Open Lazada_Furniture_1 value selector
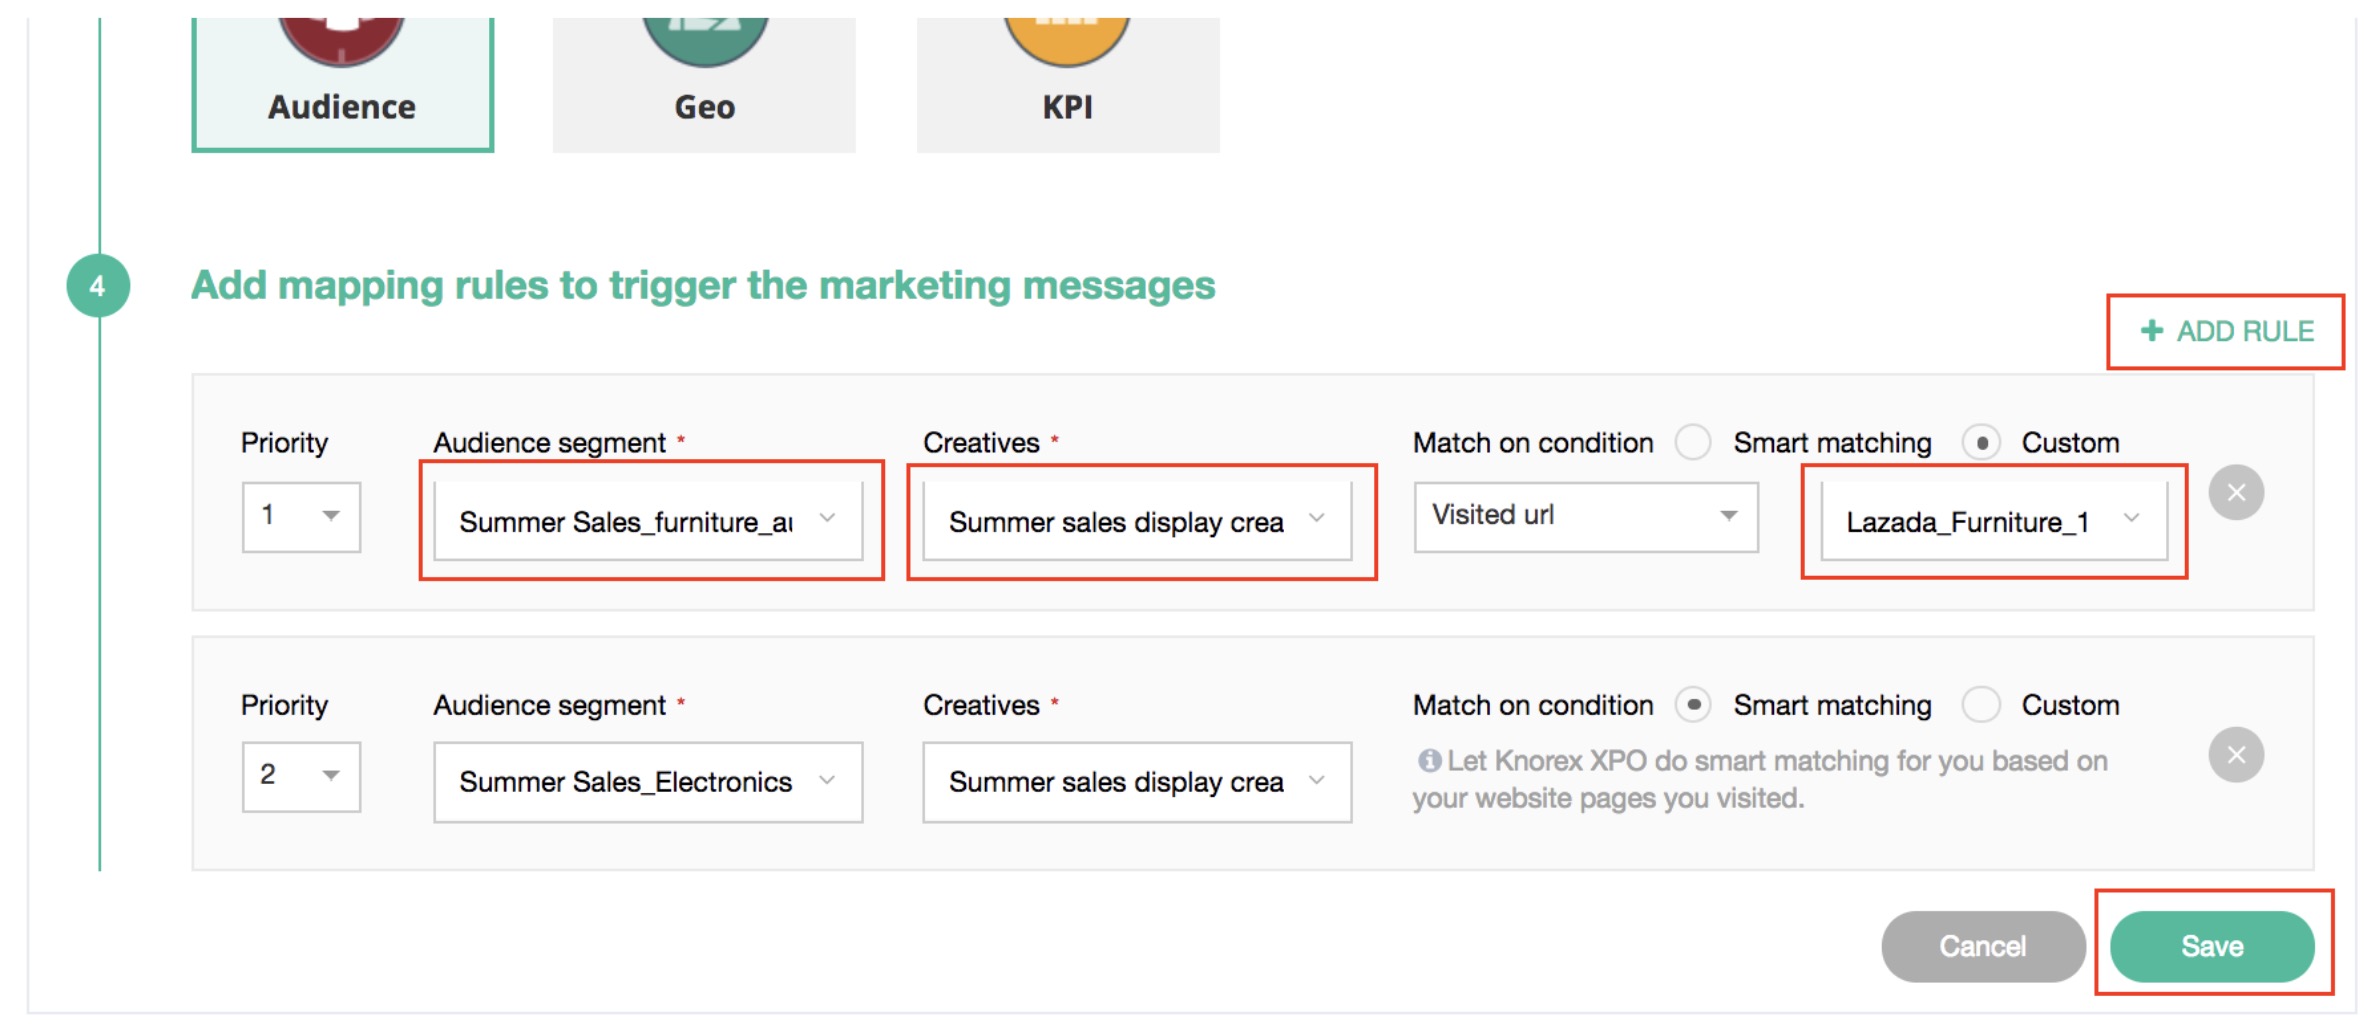The image size is (2374, 1026). (x=1993, y=521)
